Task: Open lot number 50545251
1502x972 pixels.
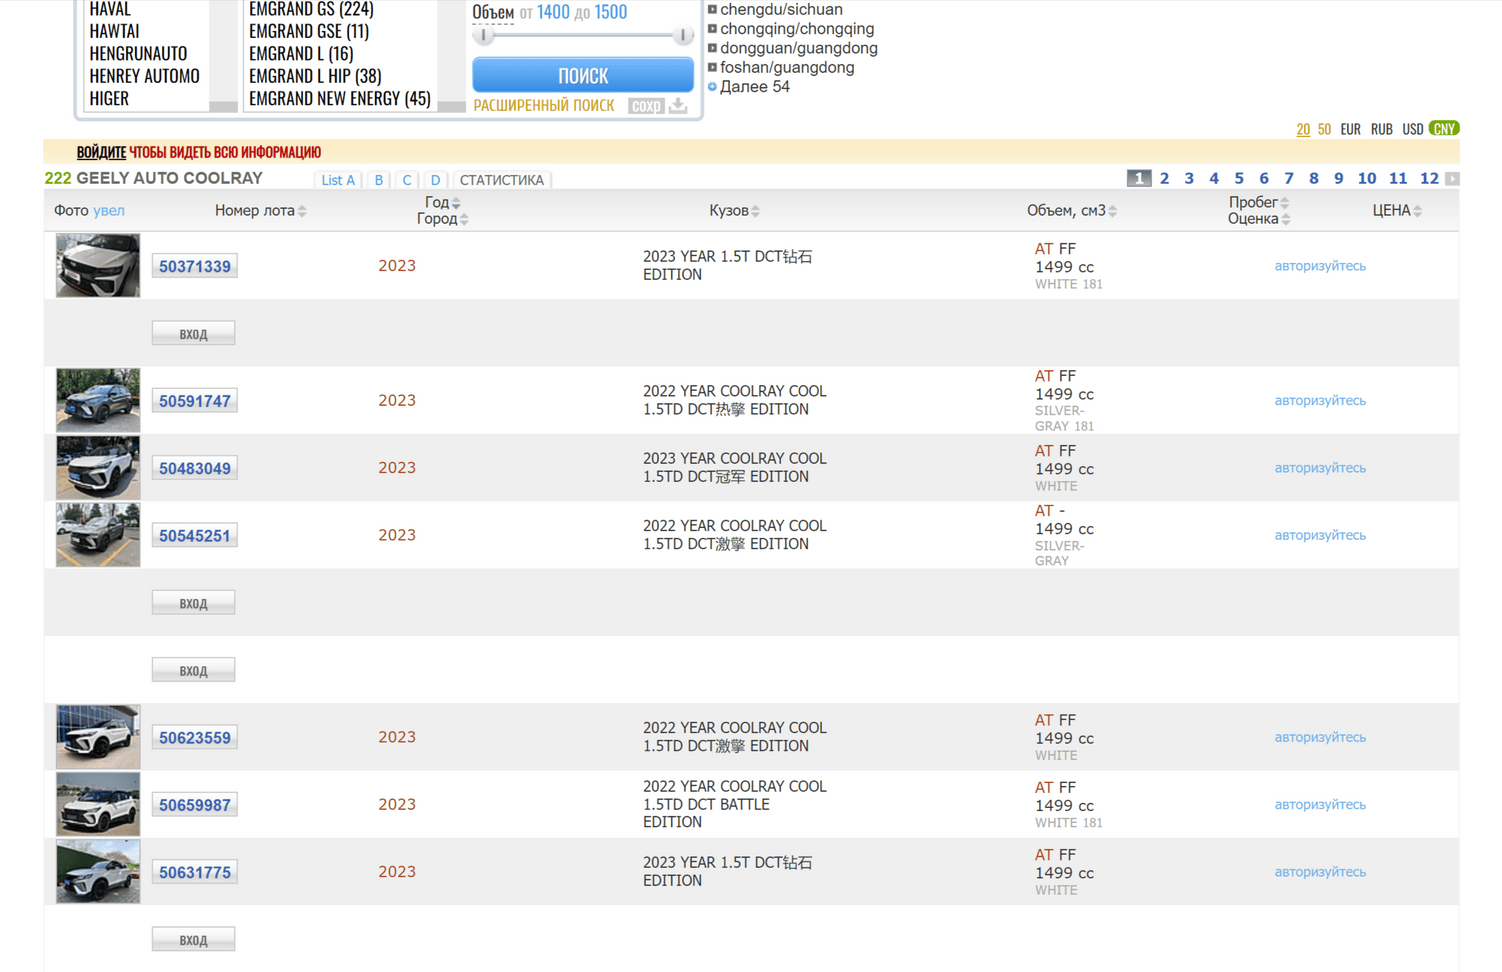Action: [195, 536]
